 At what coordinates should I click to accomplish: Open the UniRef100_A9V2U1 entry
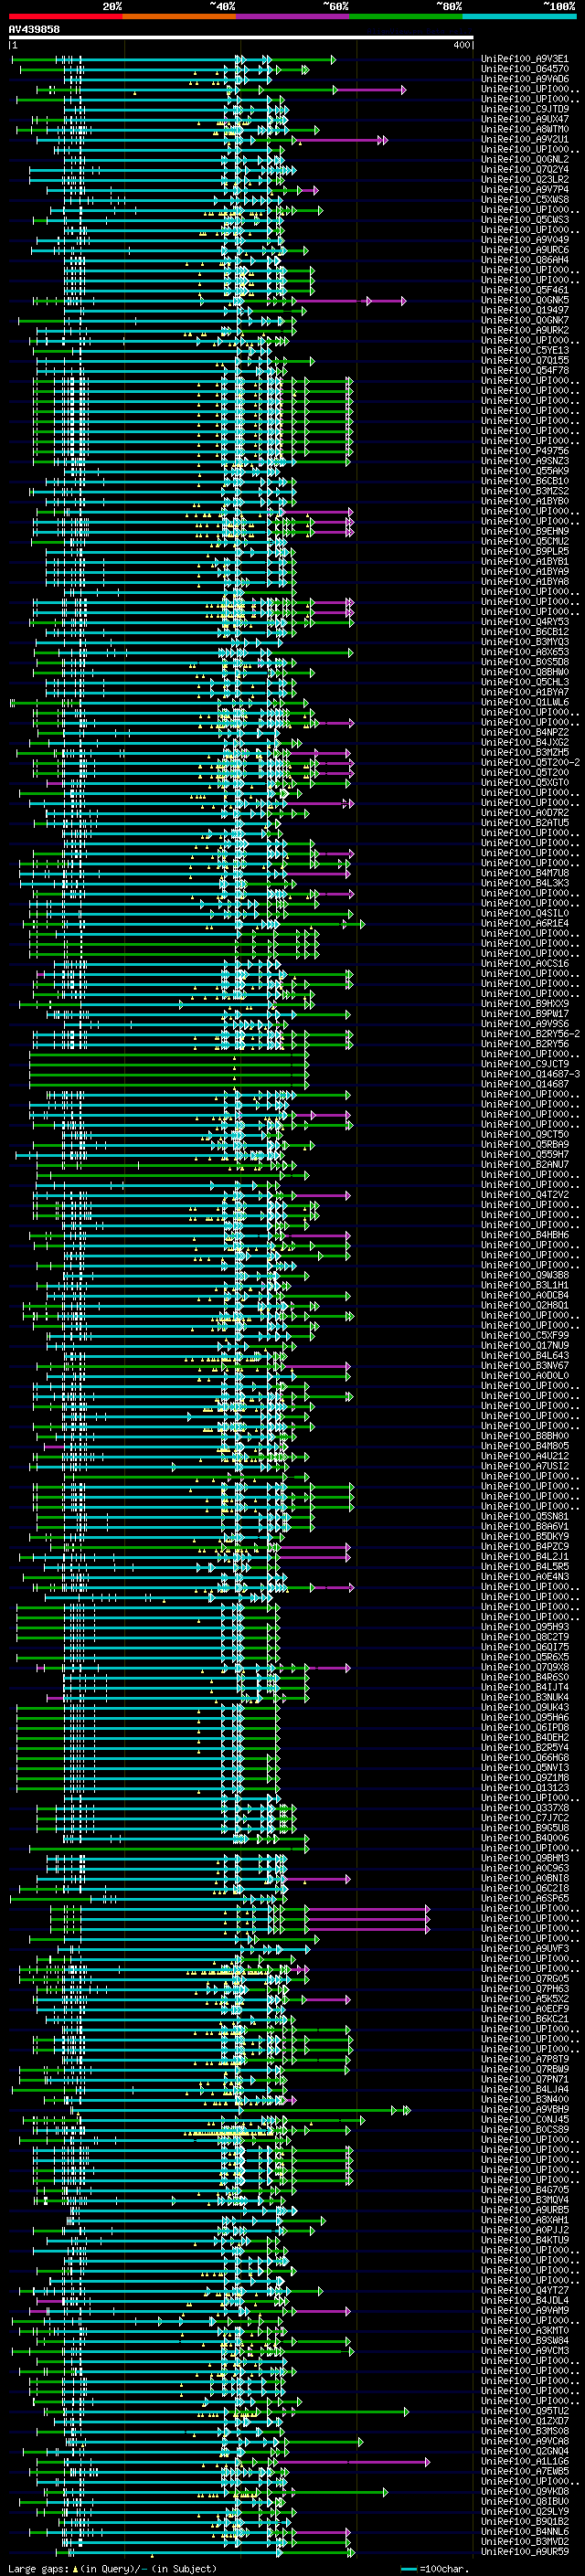pyautogui.click(x=525, y=139)
